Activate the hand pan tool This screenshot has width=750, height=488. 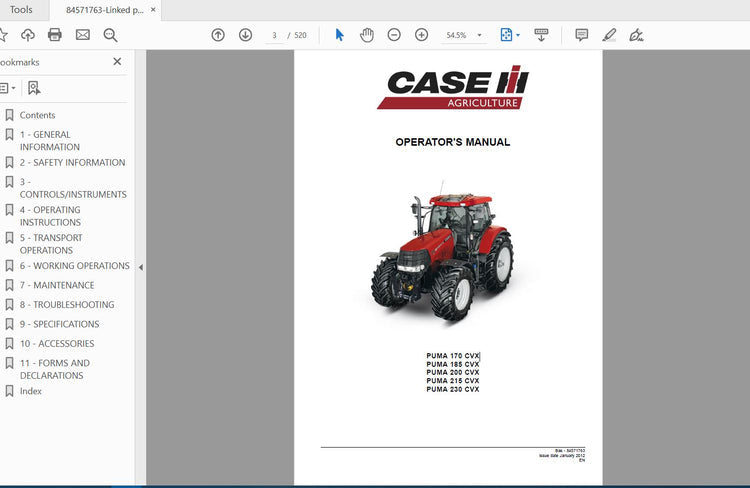[367, 35]
